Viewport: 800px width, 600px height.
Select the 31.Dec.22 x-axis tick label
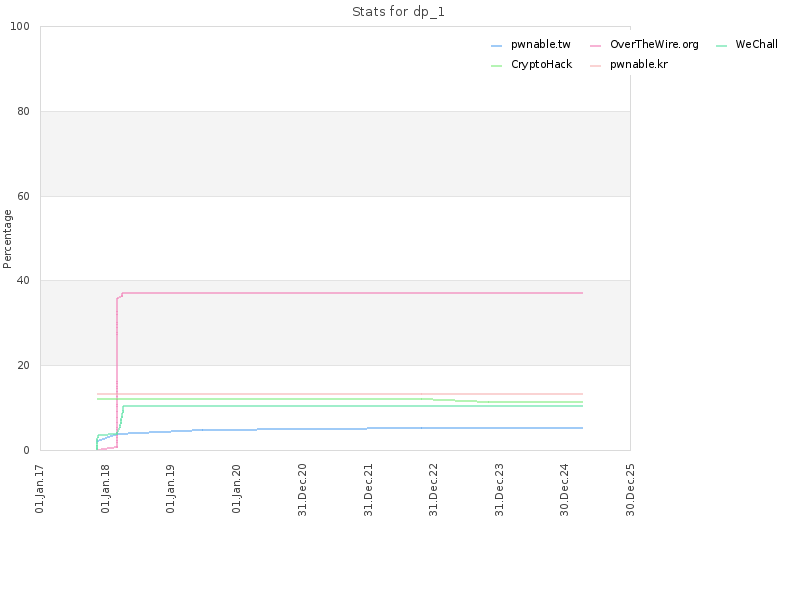tap(434, 489)
